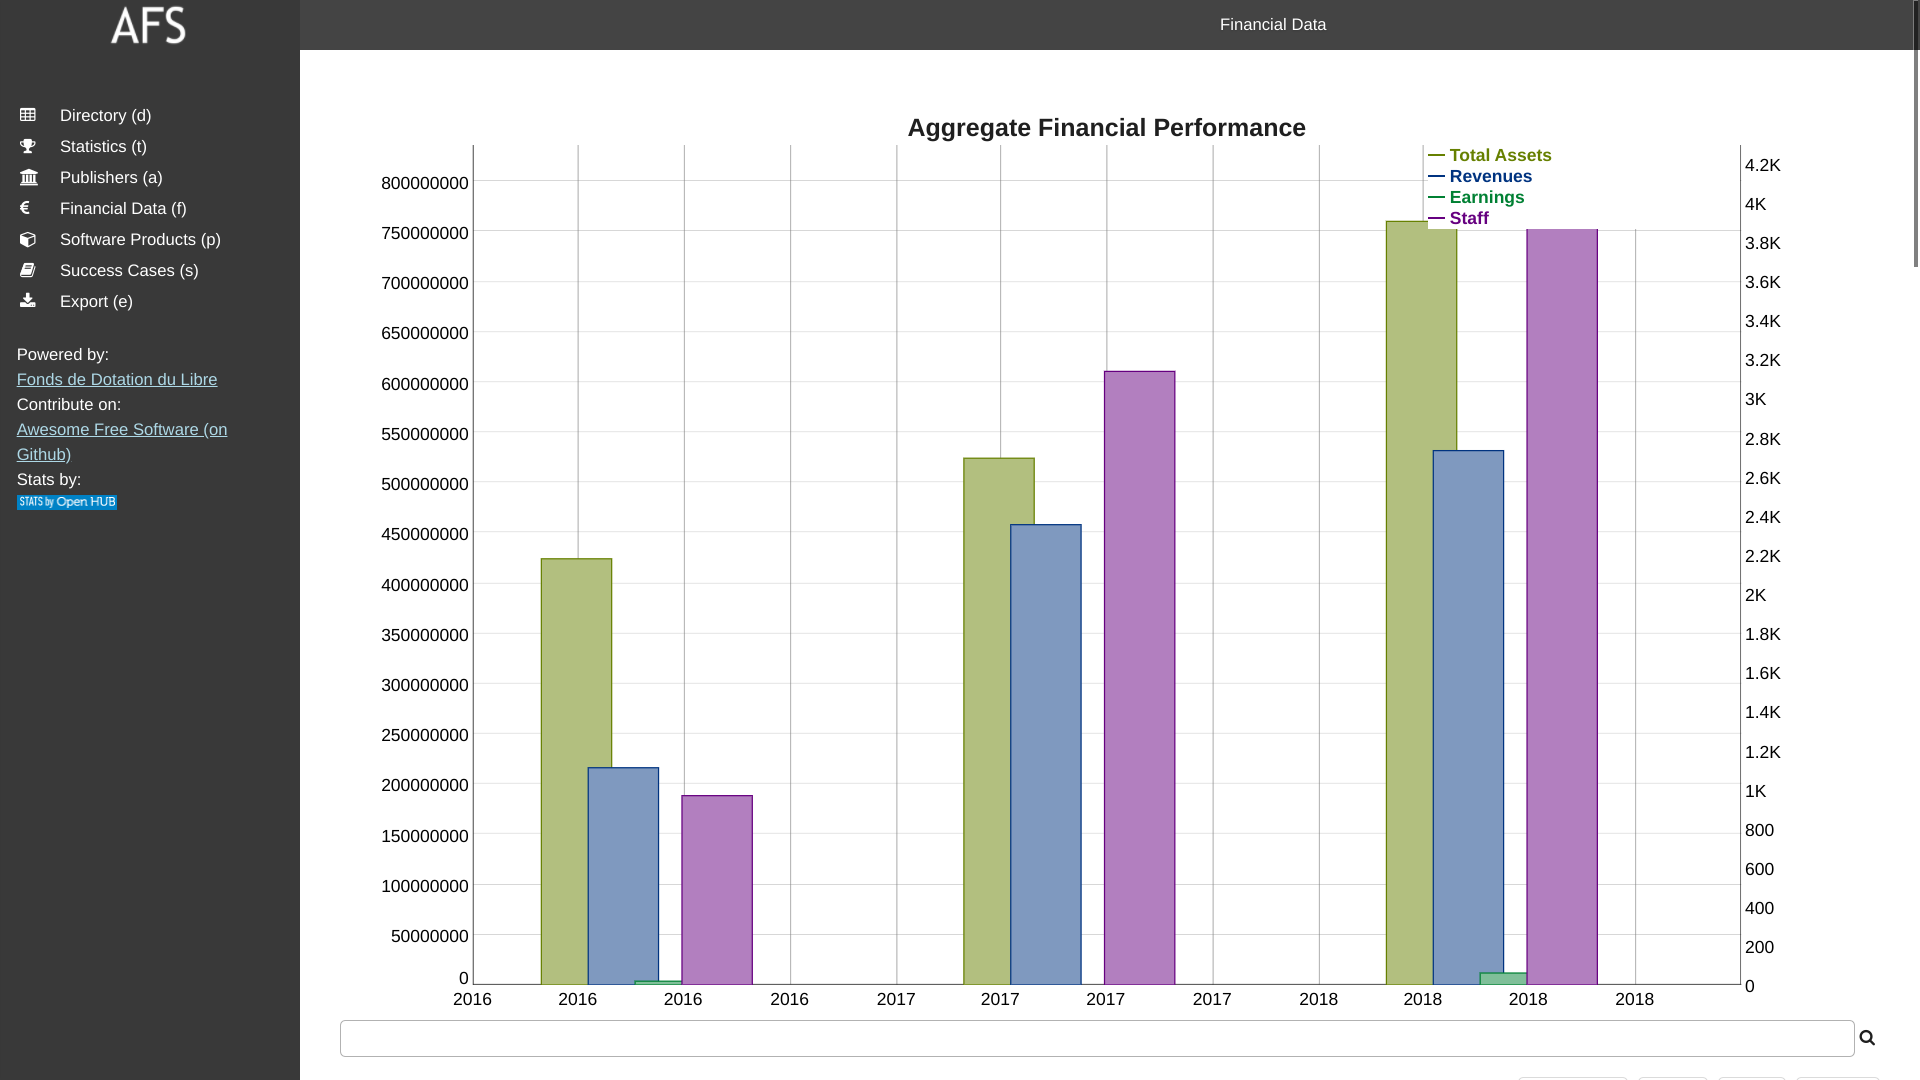Follow the Fonds de Dotation du Libre link

[x=117, y=380]
